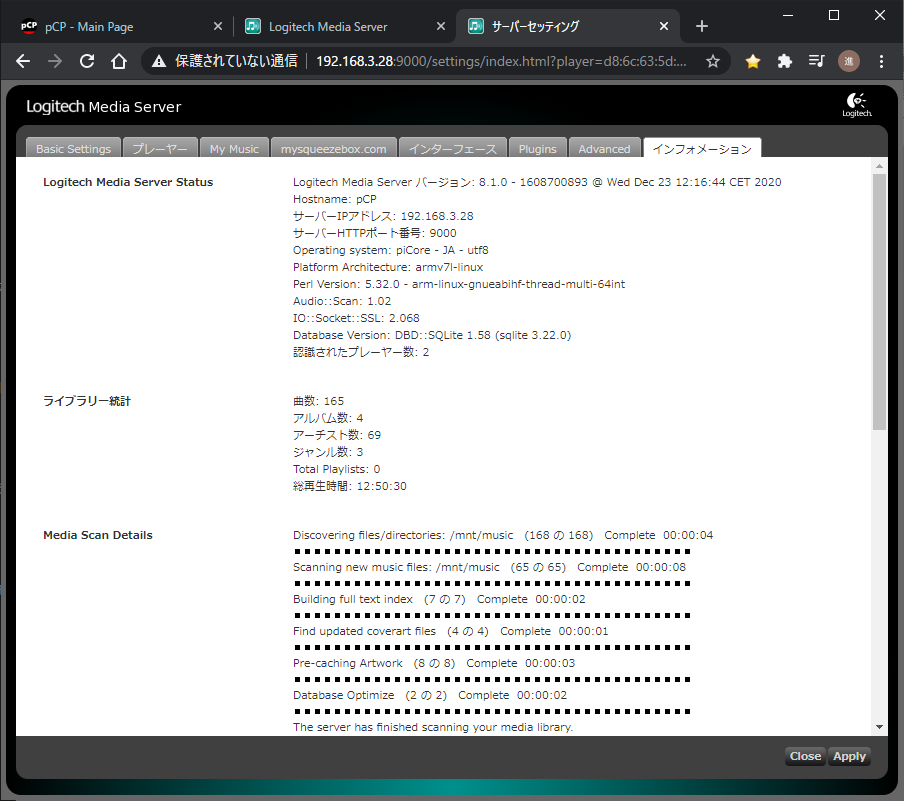Click the Discovering files/directories scan line
904x801 pixels.
pos(503,535)
